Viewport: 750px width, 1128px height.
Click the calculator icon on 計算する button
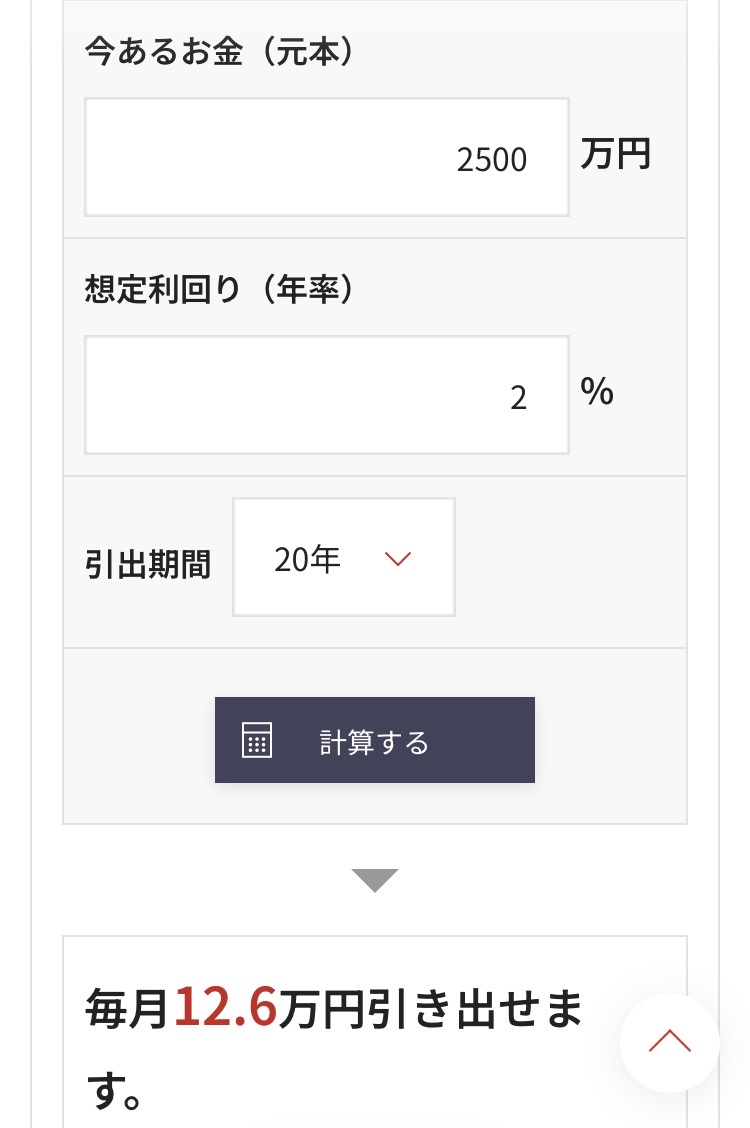click(x=257, y=741)
